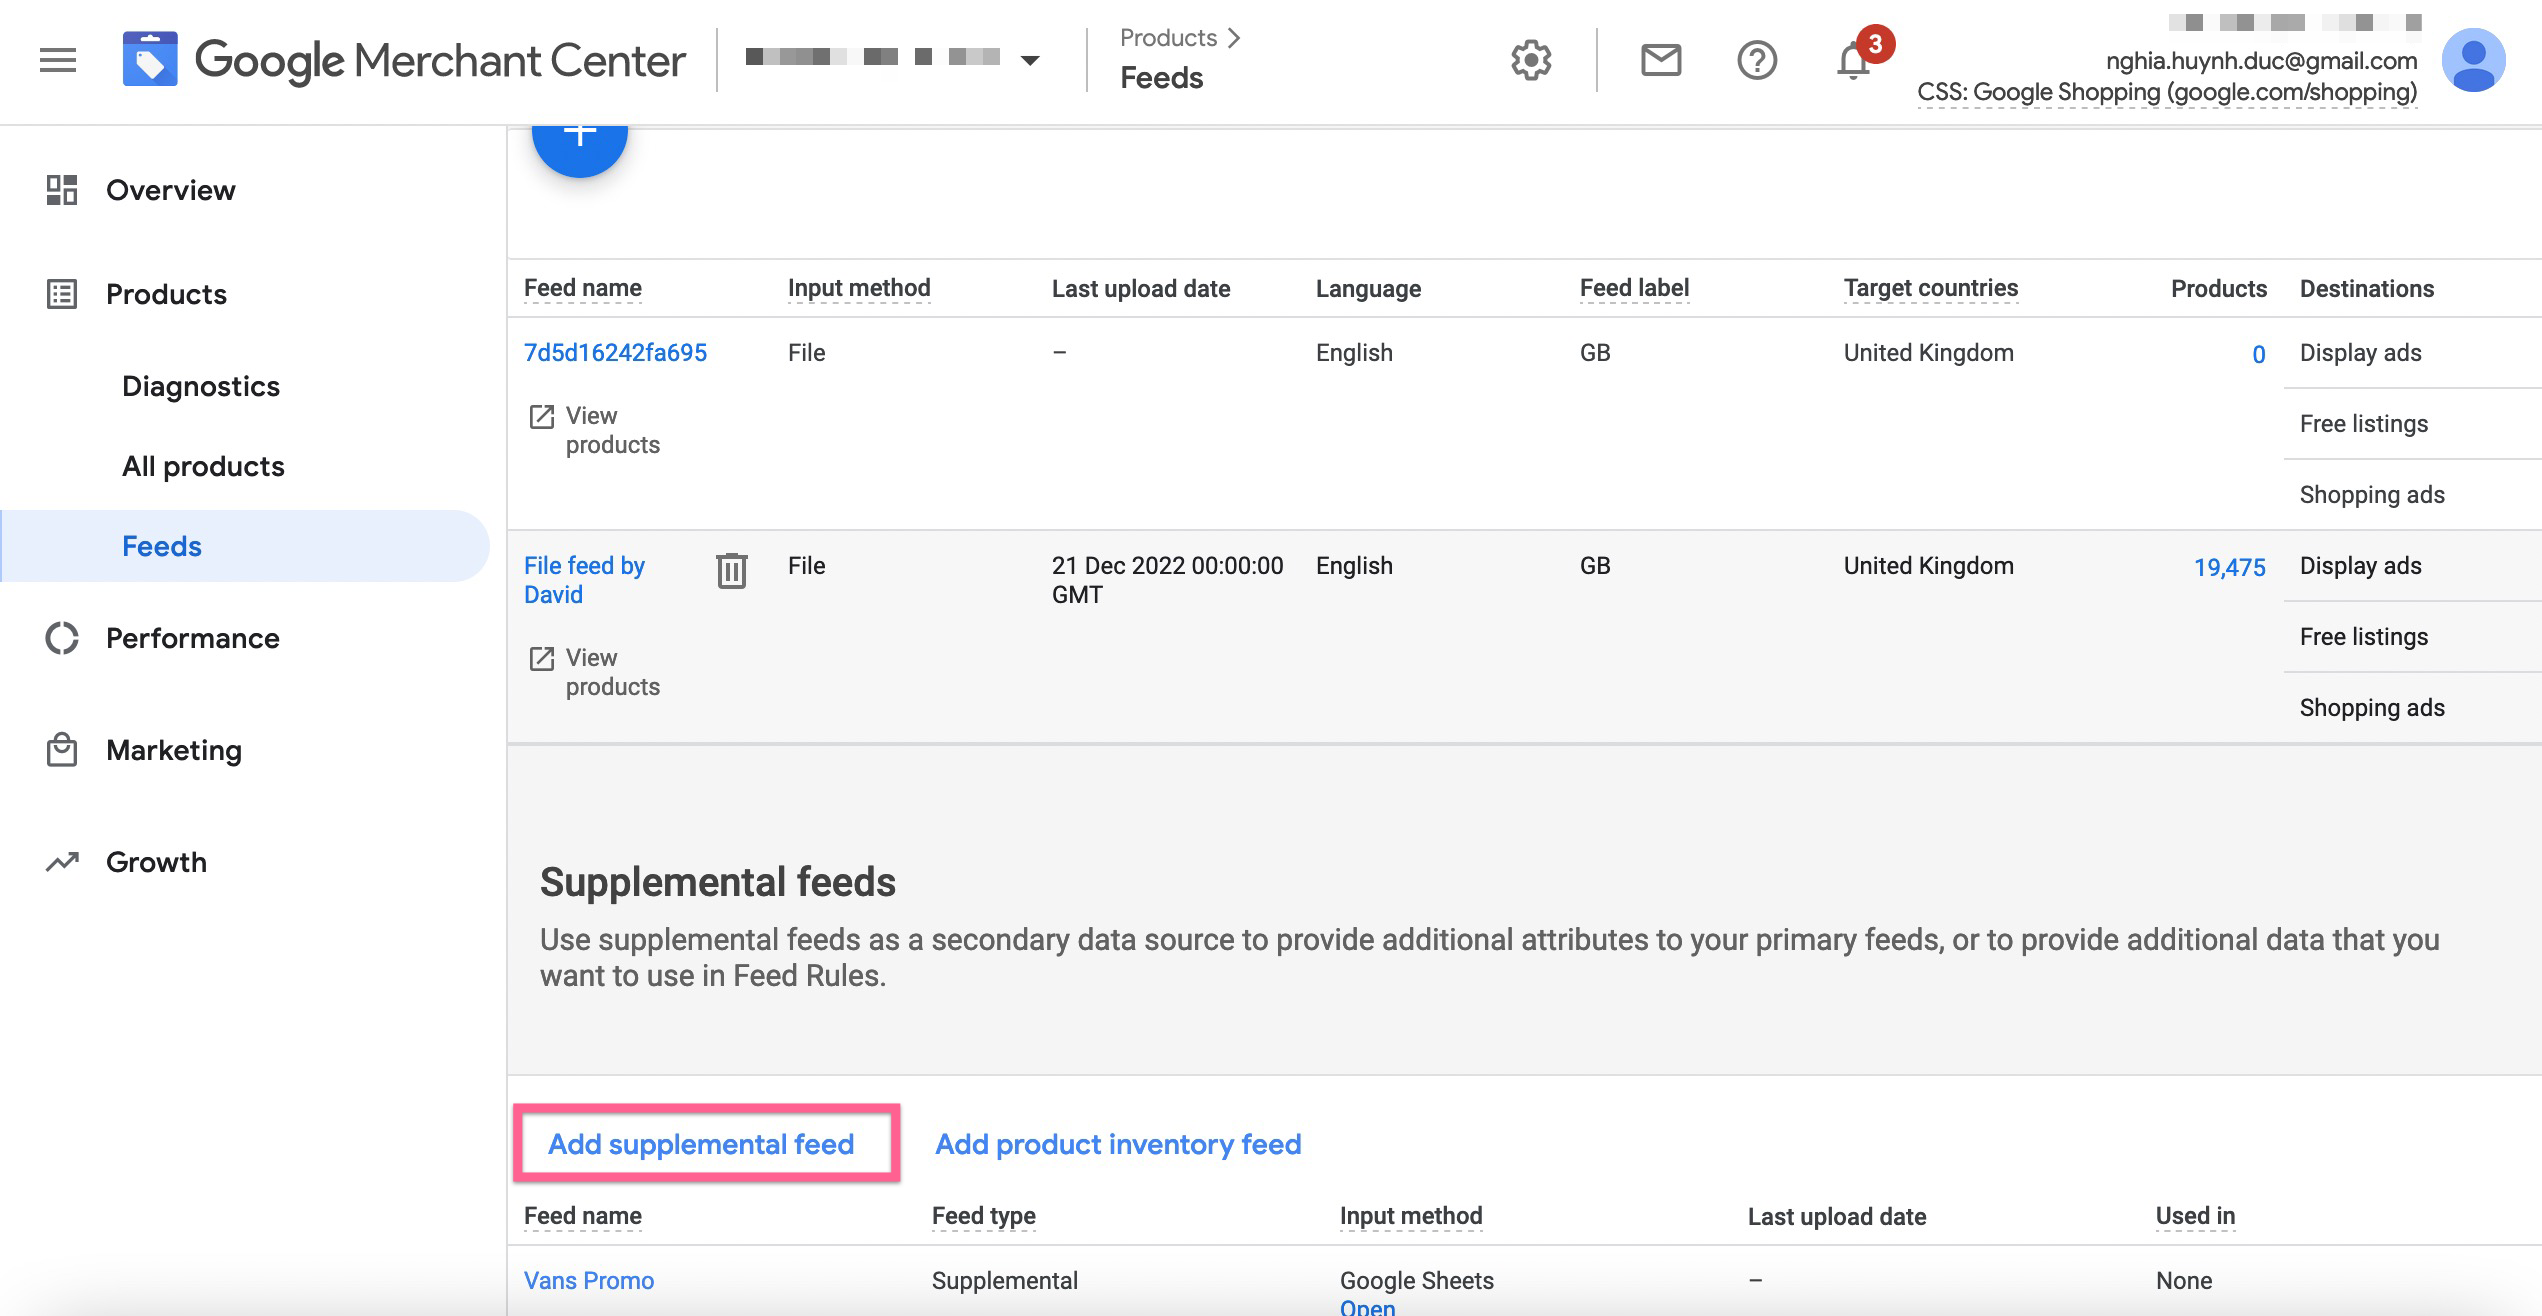Image resolution: width=2542 pixels, height=1316 pixels.
Task: Click the Language column header
Action: 1368,289
